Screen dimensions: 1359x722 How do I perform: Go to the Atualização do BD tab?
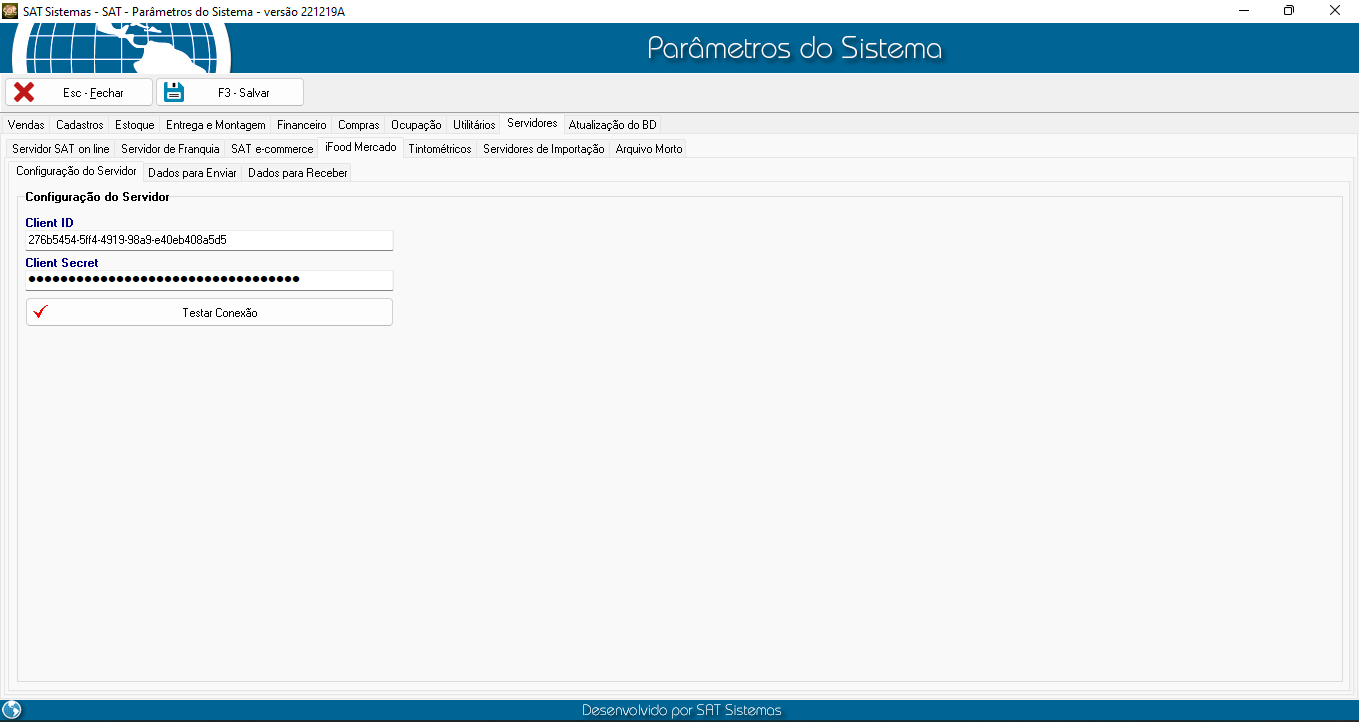pos(612,125)
